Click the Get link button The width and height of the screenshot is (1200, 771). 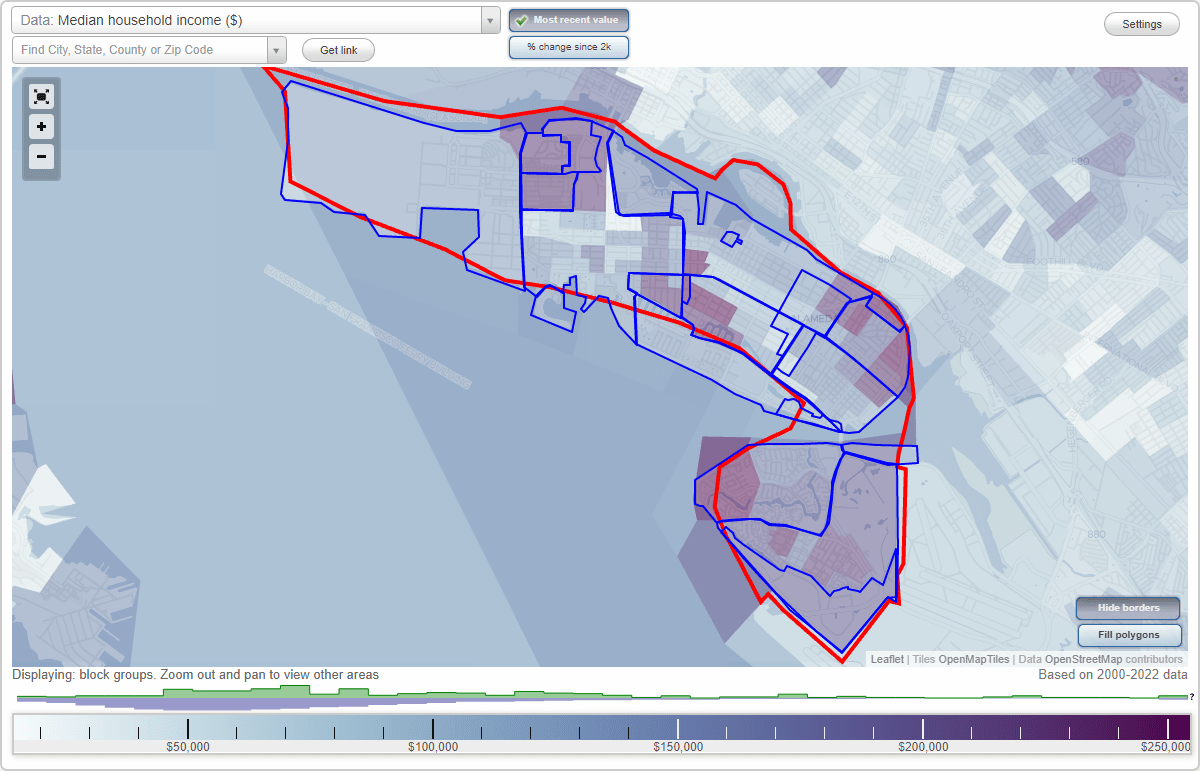click(x=337, y=49)
